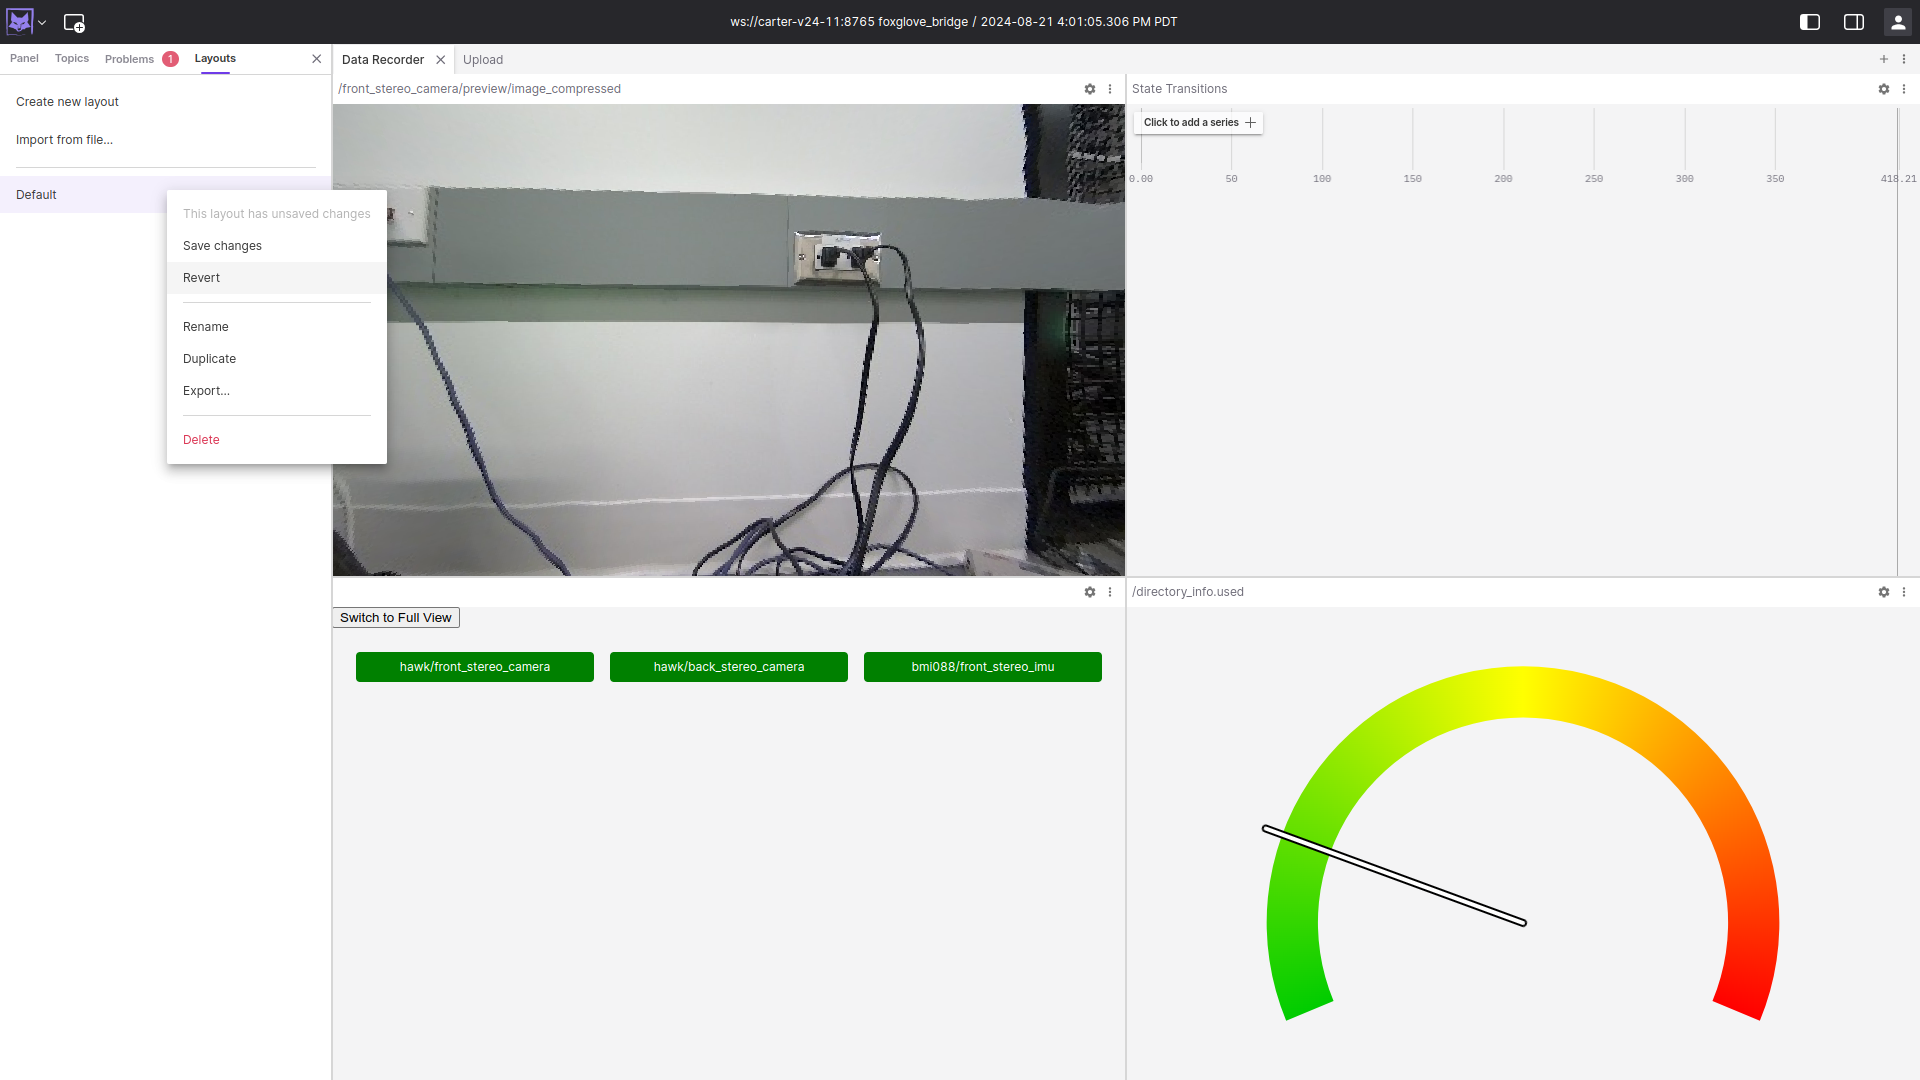Select the Default layout in the list
This screenshot has width=1920, height=1080.
coord(36,194)
